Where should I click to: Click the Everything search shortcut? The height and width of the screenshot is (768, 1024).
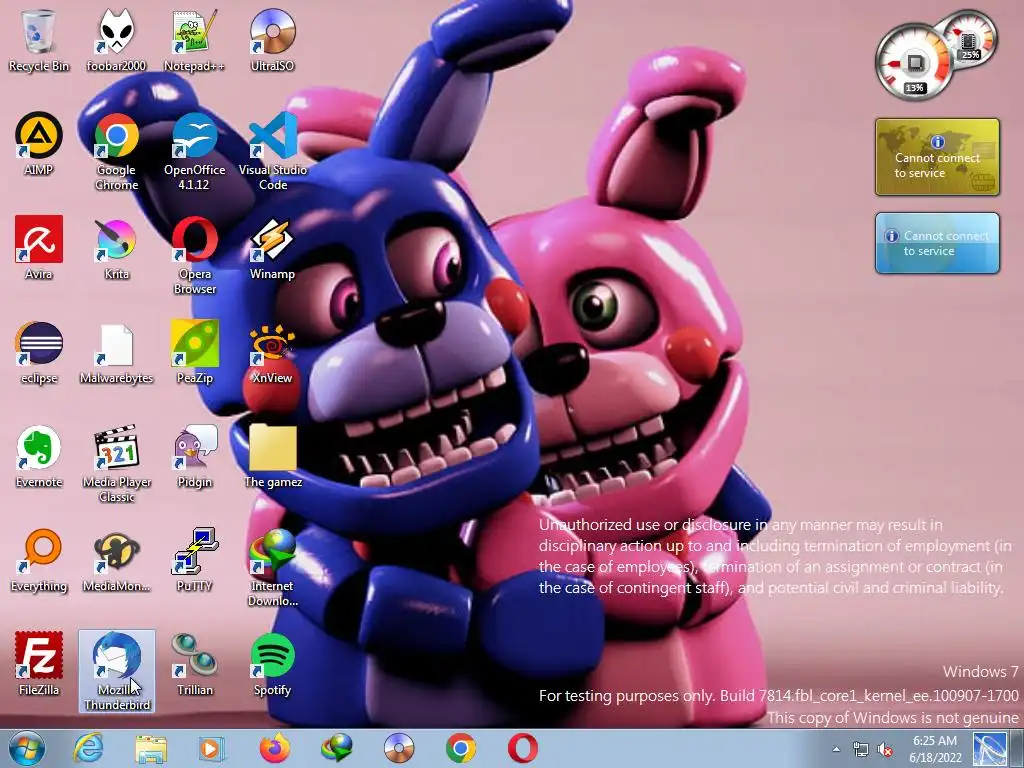(x=39, y=560)
